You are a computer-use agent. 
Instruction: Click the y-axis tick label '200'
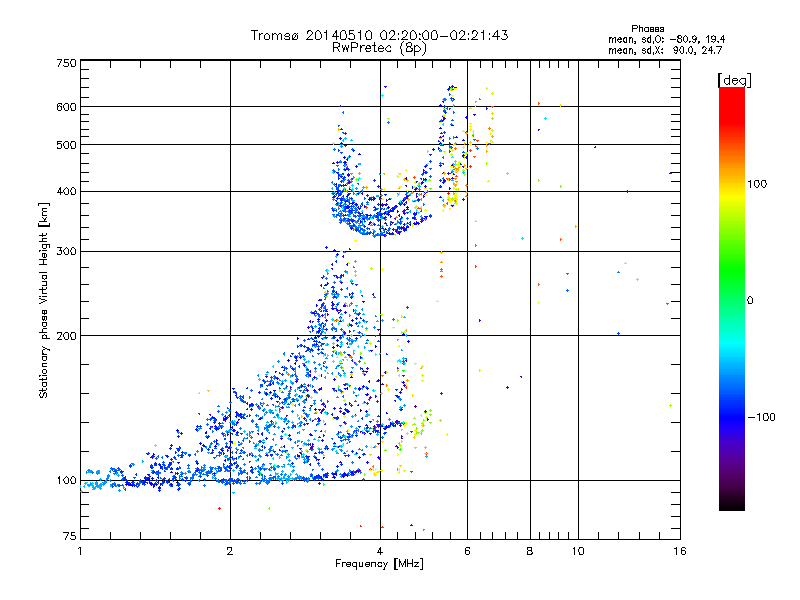pos(67,336)
